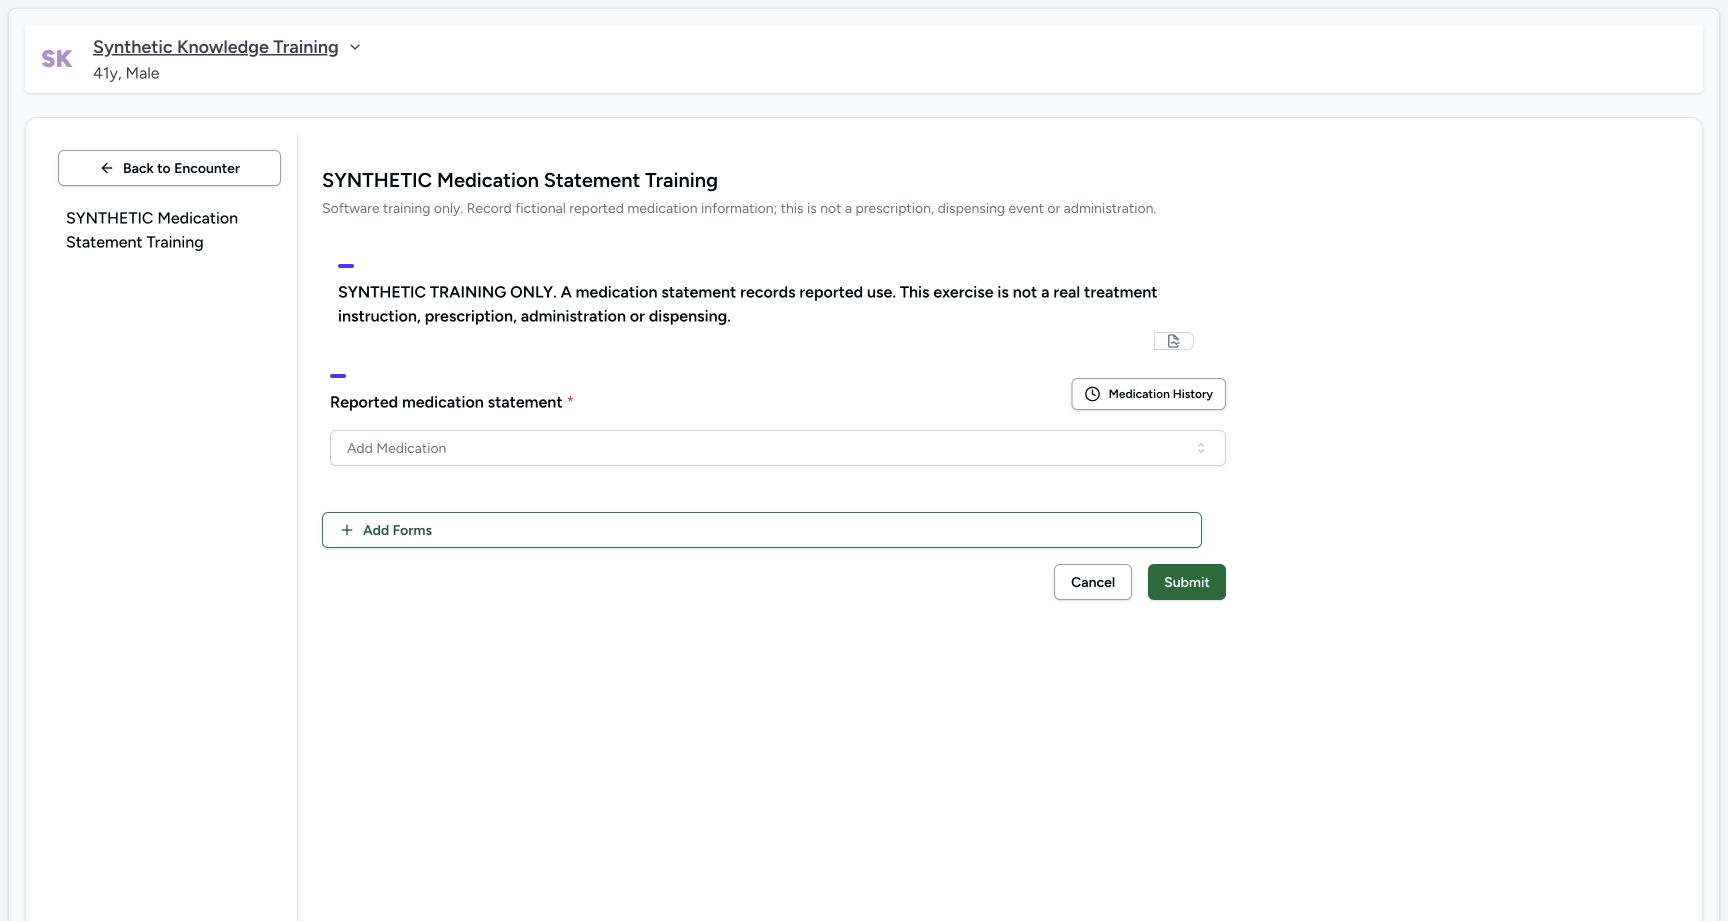Submit the medication statement form
The image size is (1728, 921).
tap(1186, 582)
